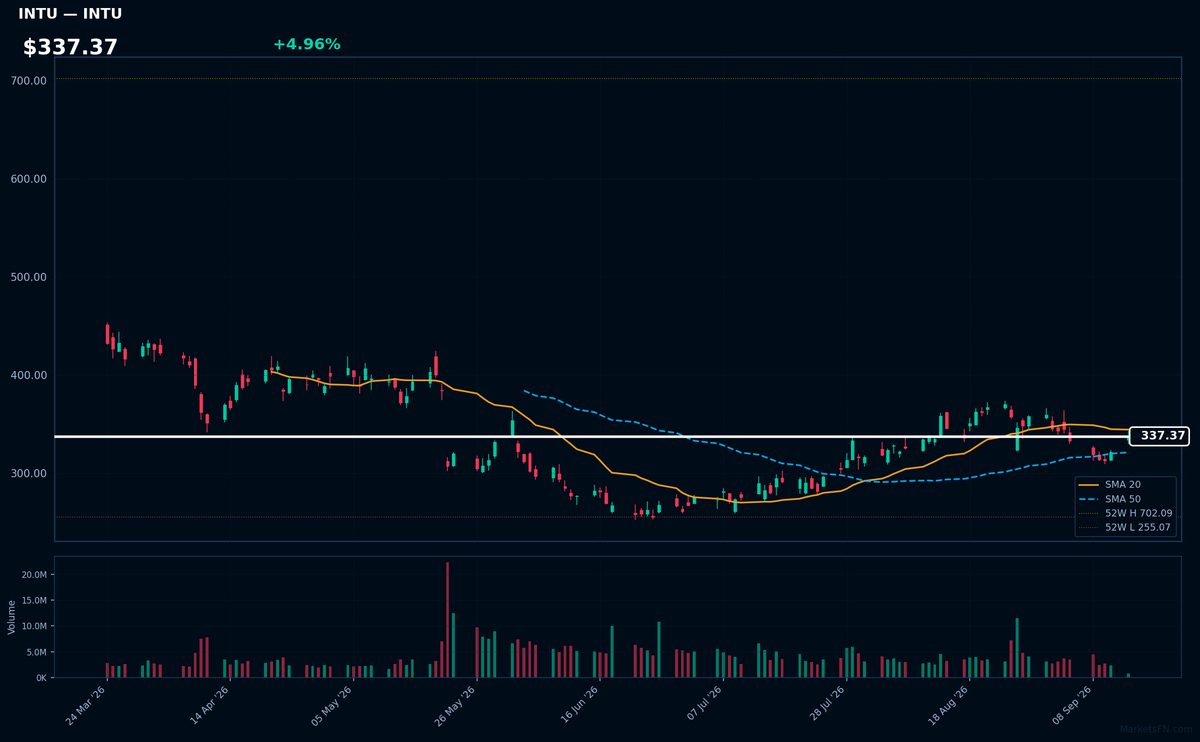1200x742 pixels.
Task: Click the 400.00 price axis label
Action: pyautogui.click(x=30, y=375)
